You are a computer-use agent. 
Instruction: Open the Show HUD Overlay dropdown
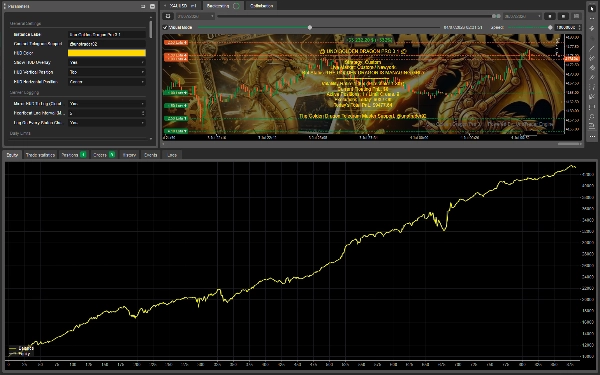click(x=107, y=62)
